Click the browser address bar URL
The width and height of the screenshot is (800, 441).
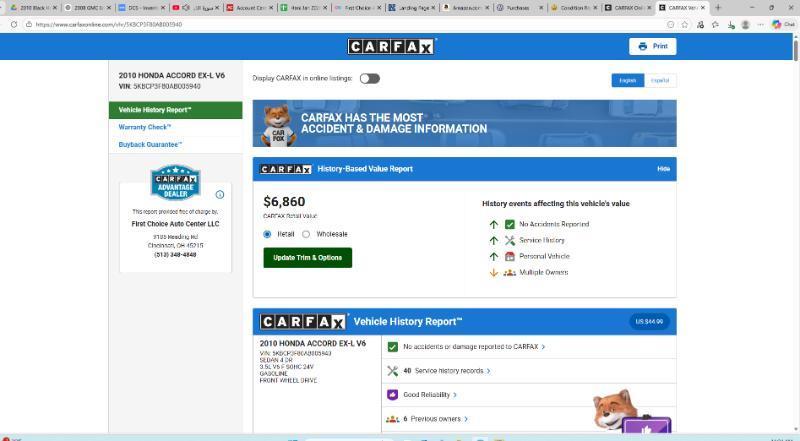[112, 24]
